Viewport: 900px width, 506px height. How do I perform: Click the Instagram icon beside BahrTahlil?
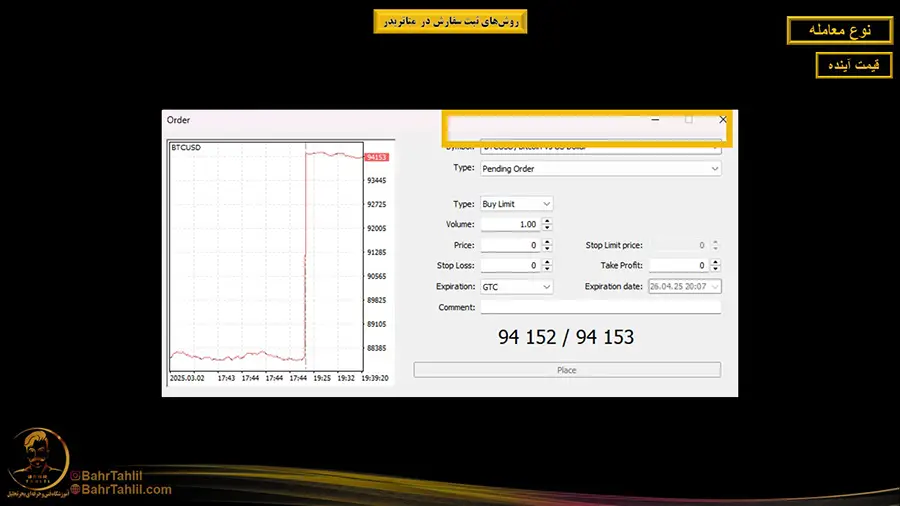[x=74, y=478]
